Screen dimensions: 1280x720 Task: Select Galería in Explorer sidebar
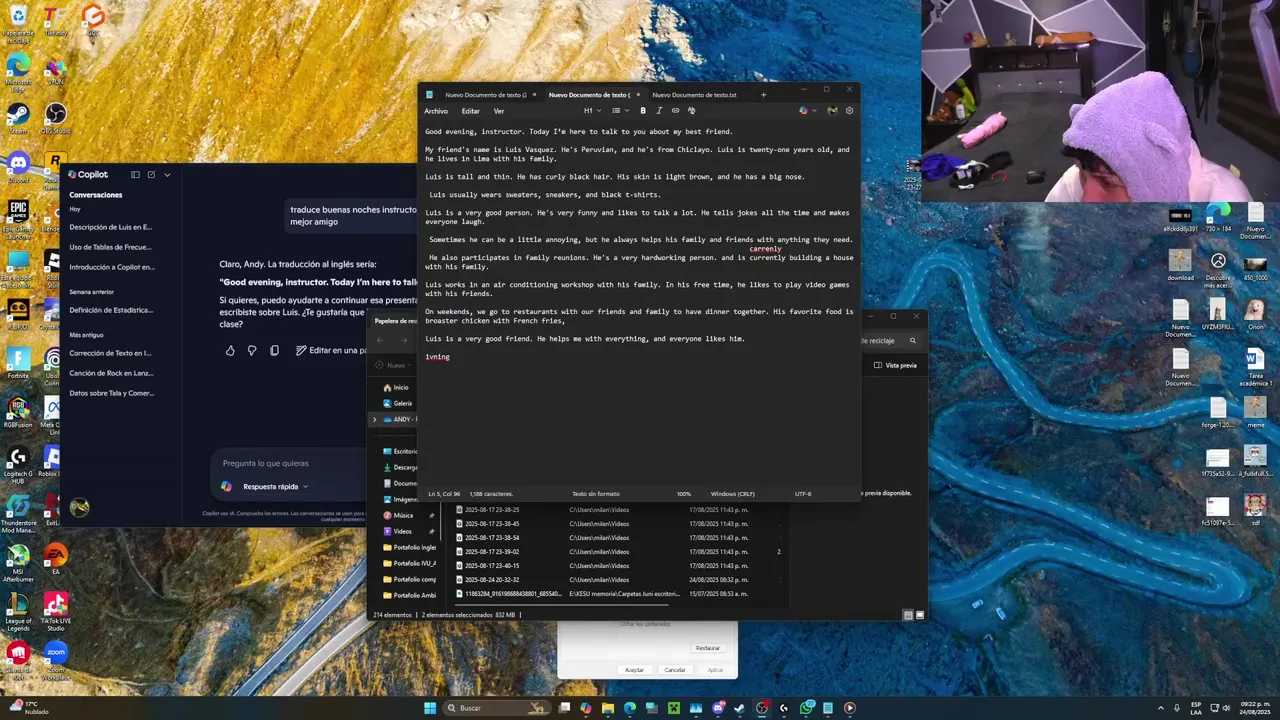(397, 403)
